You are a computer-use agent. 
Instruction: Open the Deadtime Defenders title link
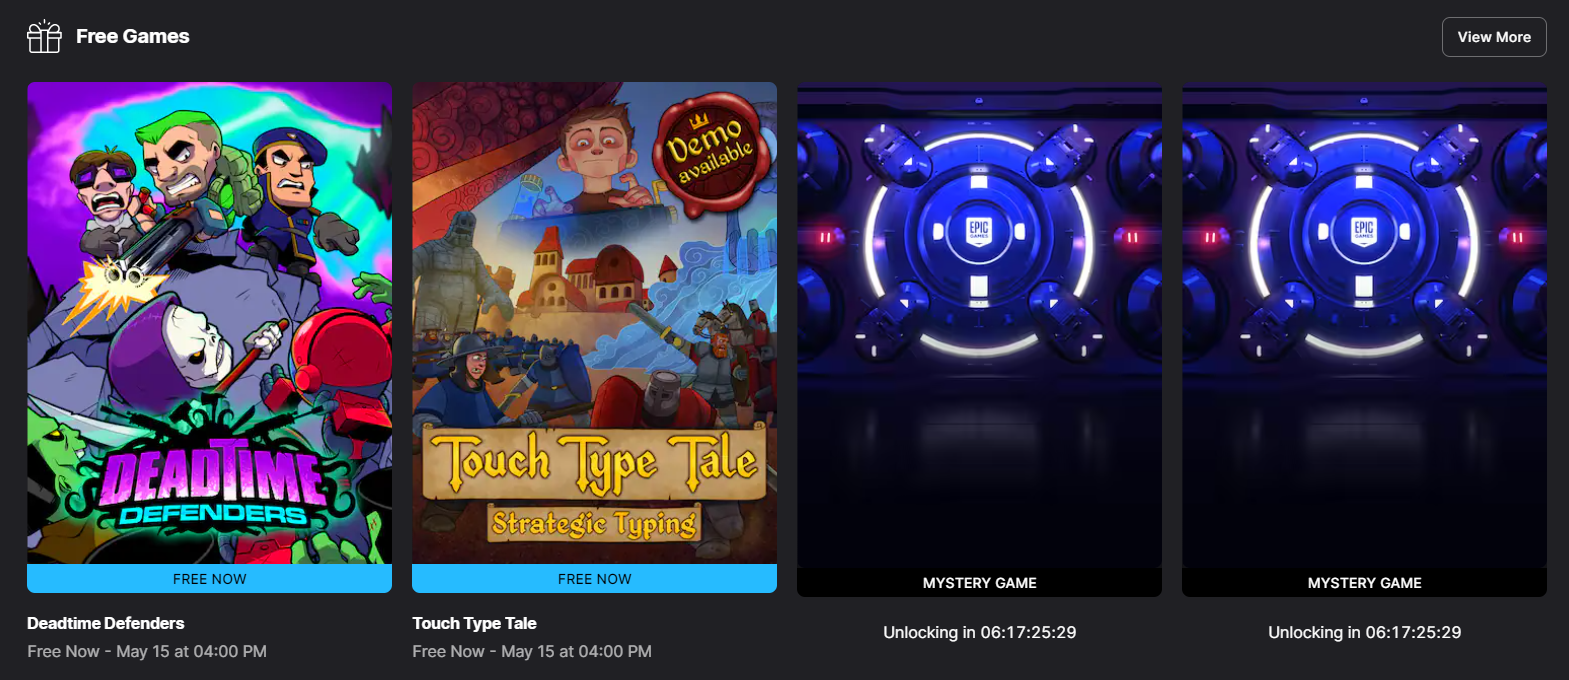106,623
